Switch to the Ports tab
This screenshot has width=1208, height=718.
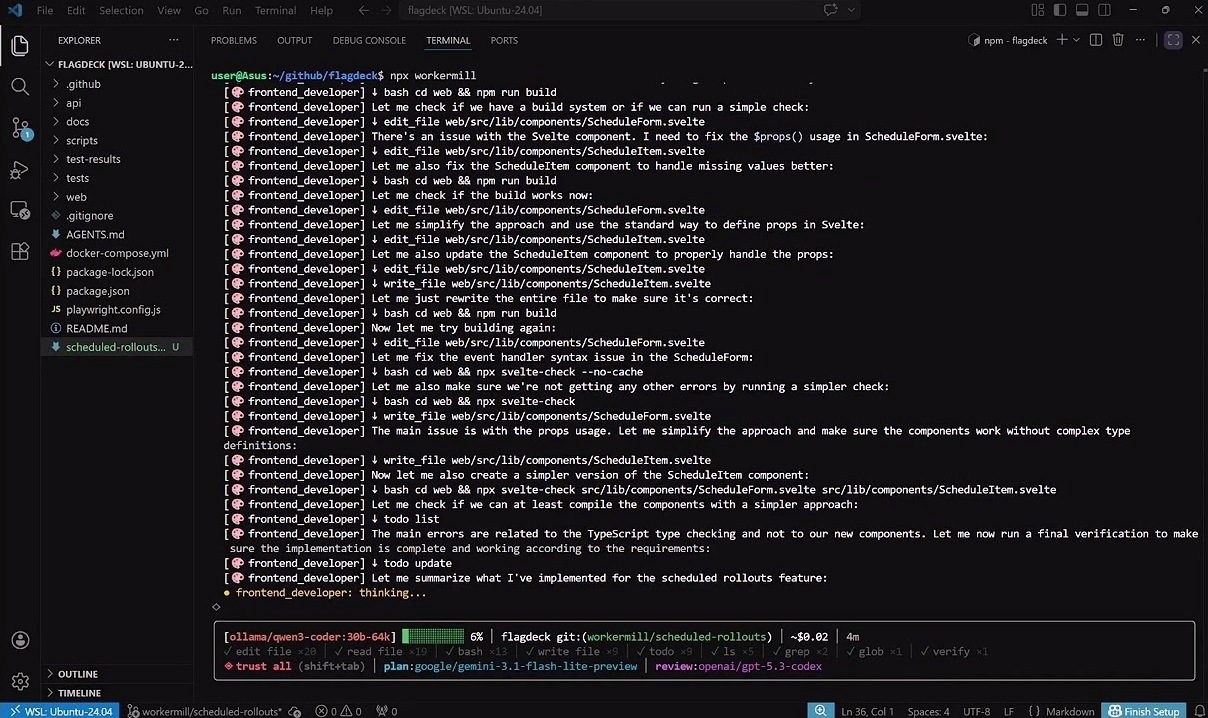[504, 40]
